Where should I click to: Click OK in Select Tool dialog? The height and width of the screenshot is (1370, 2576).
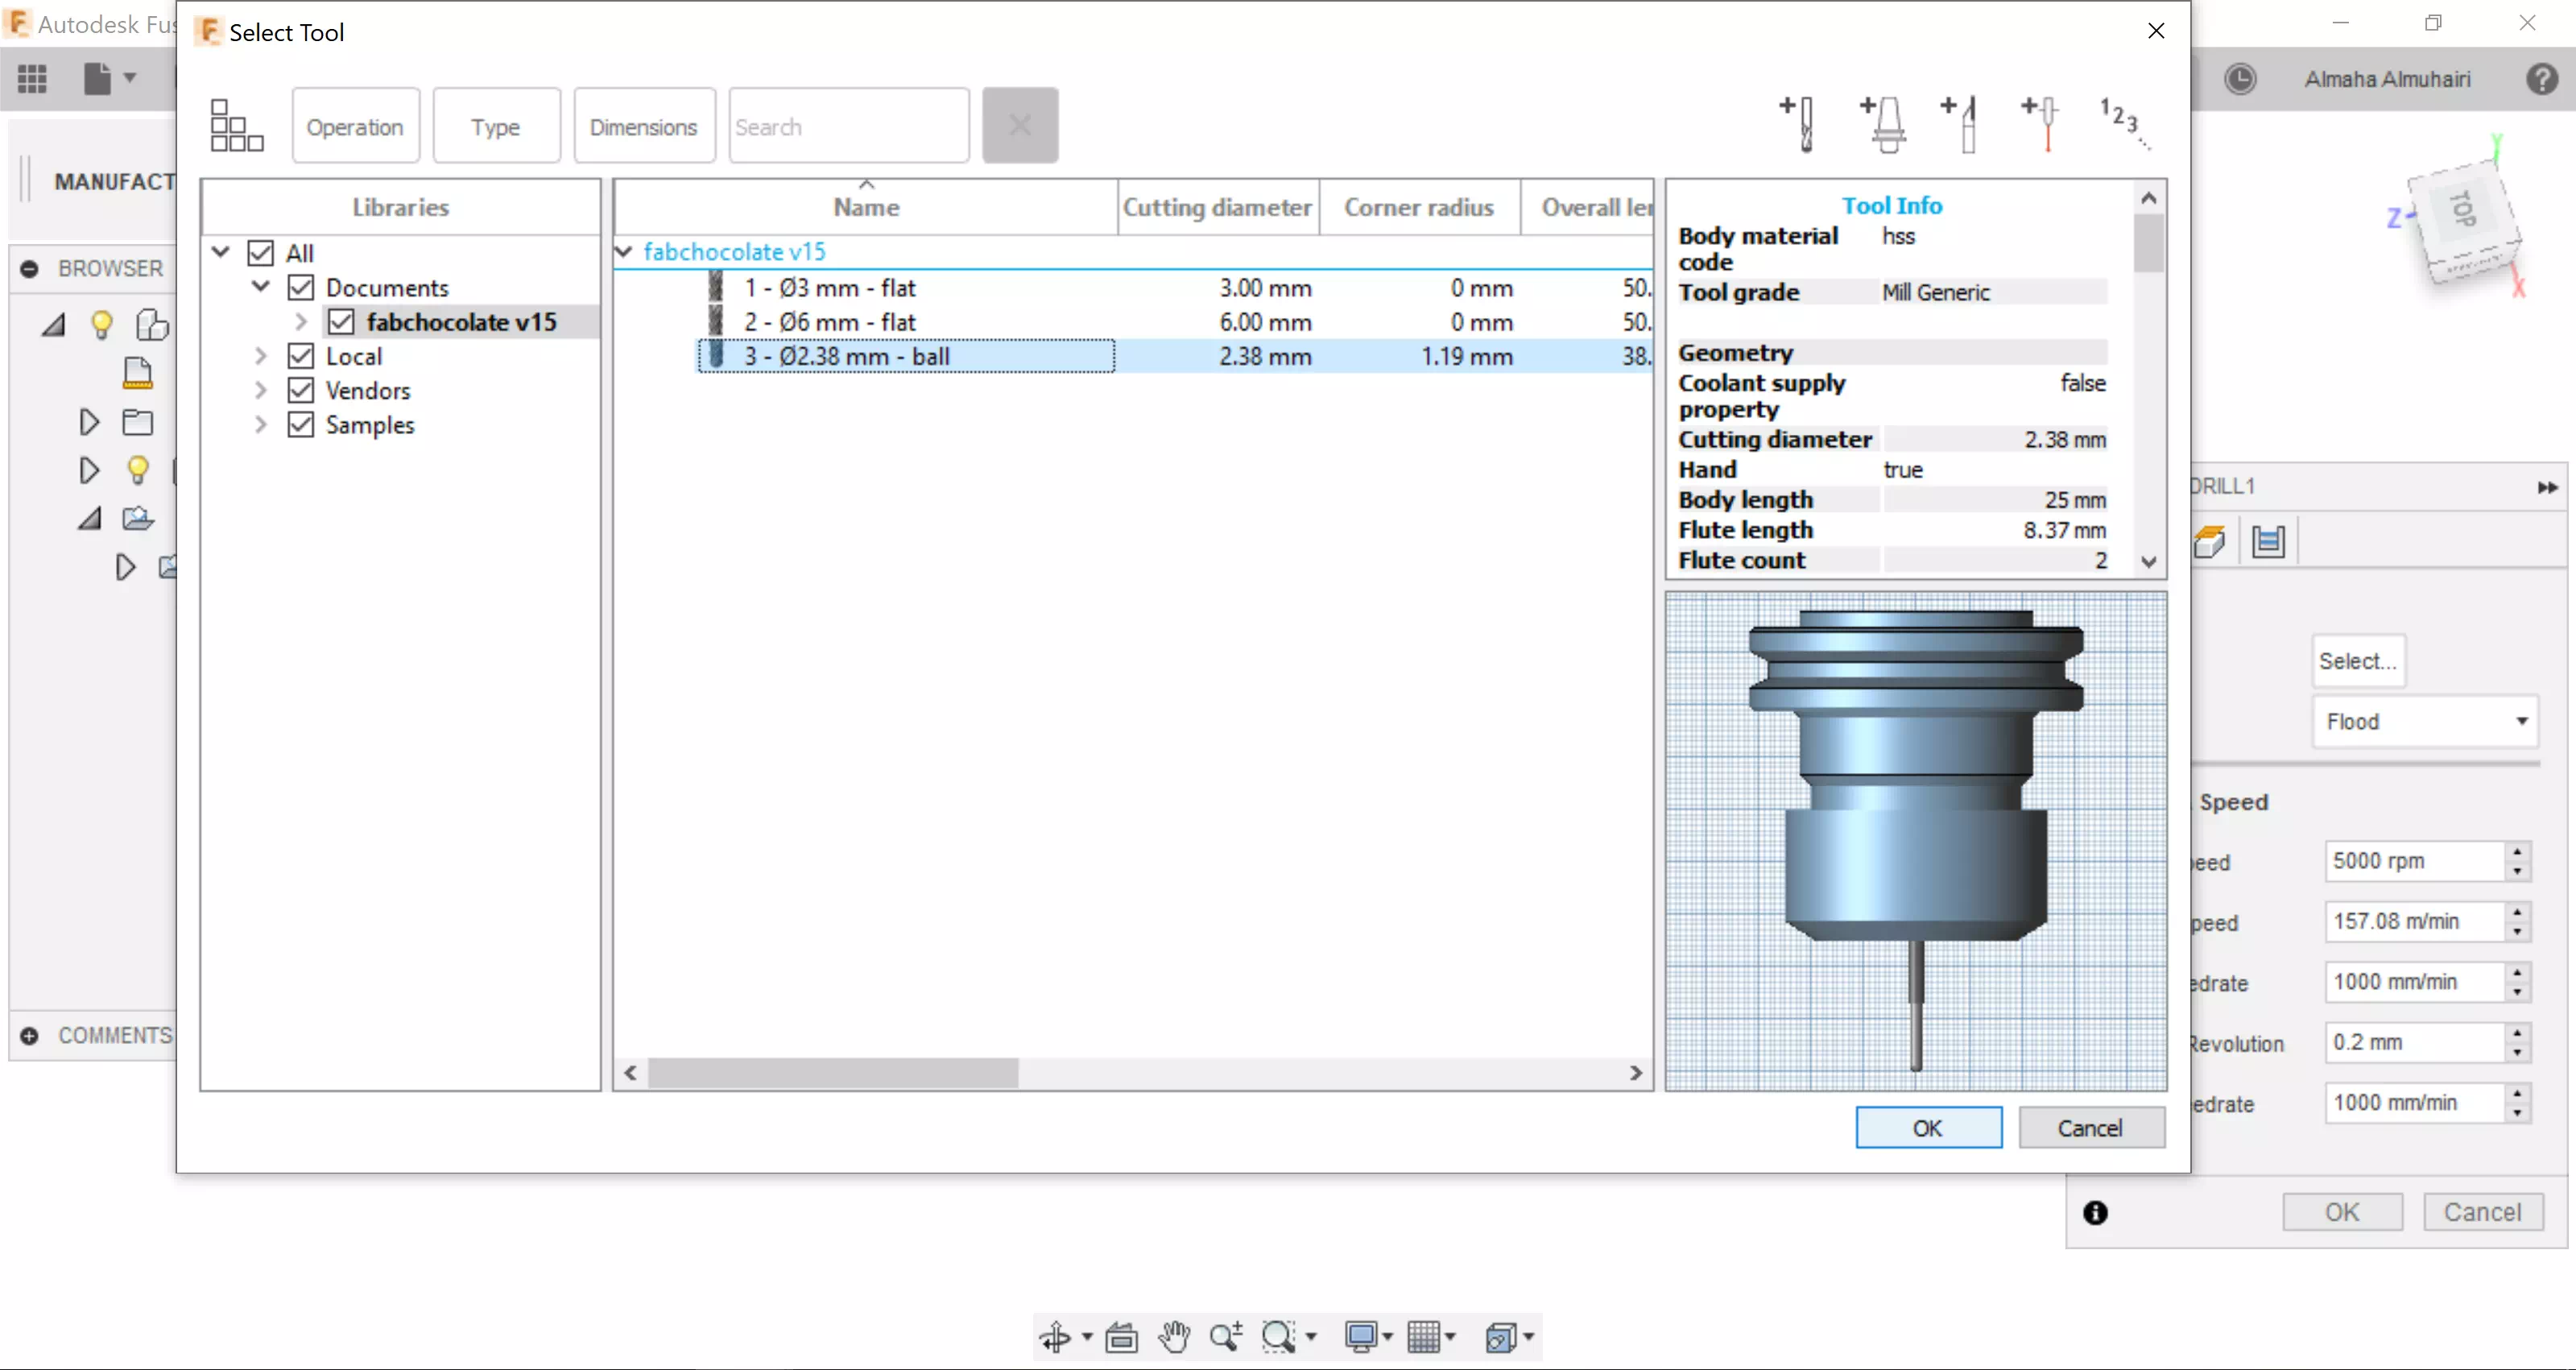click(1927, 1128)
